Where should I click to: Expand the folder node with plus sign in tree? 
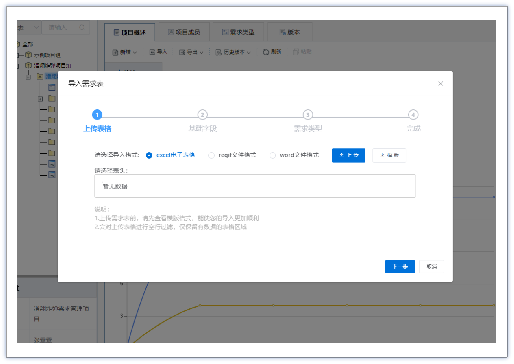(x=40, y=99)
